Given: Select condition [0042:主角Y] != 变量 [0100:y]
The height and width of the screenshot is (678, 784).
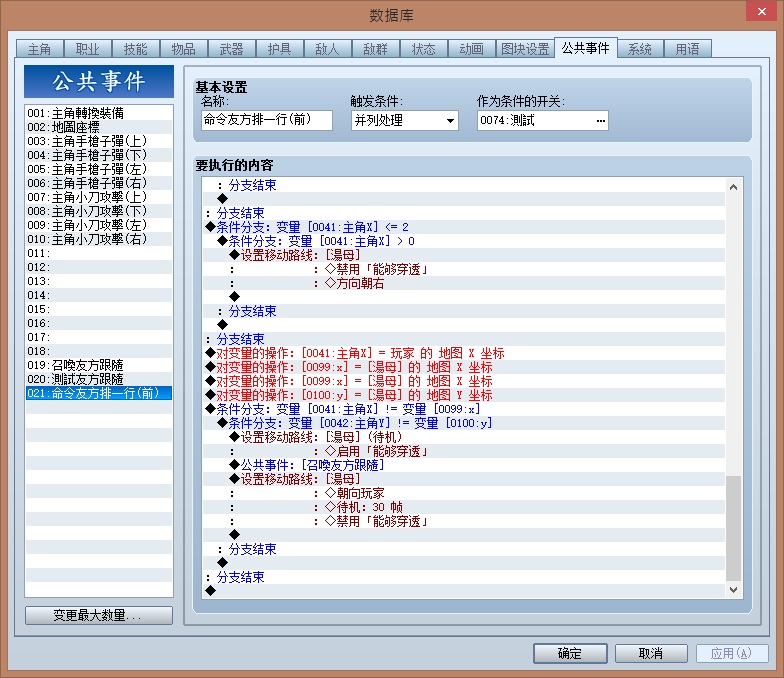Looking at the screenshot, I should (464, 423).
